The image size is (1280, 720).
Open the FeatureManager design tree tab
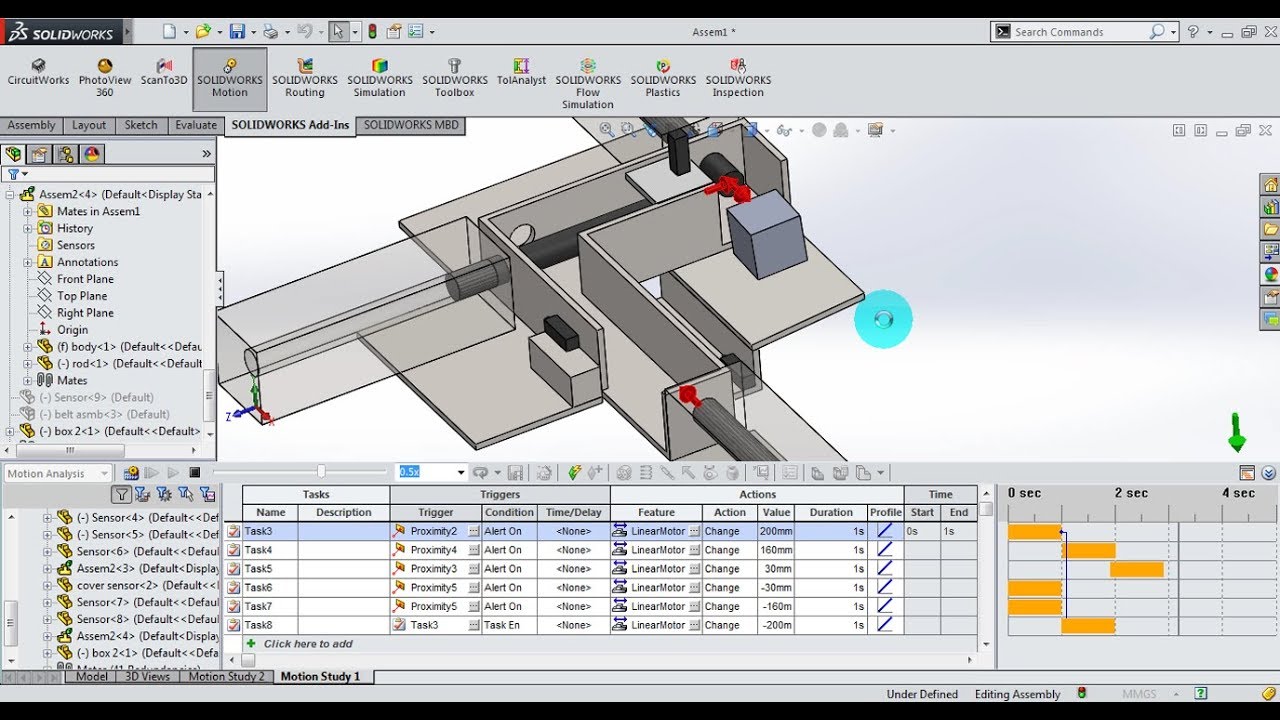13,154
